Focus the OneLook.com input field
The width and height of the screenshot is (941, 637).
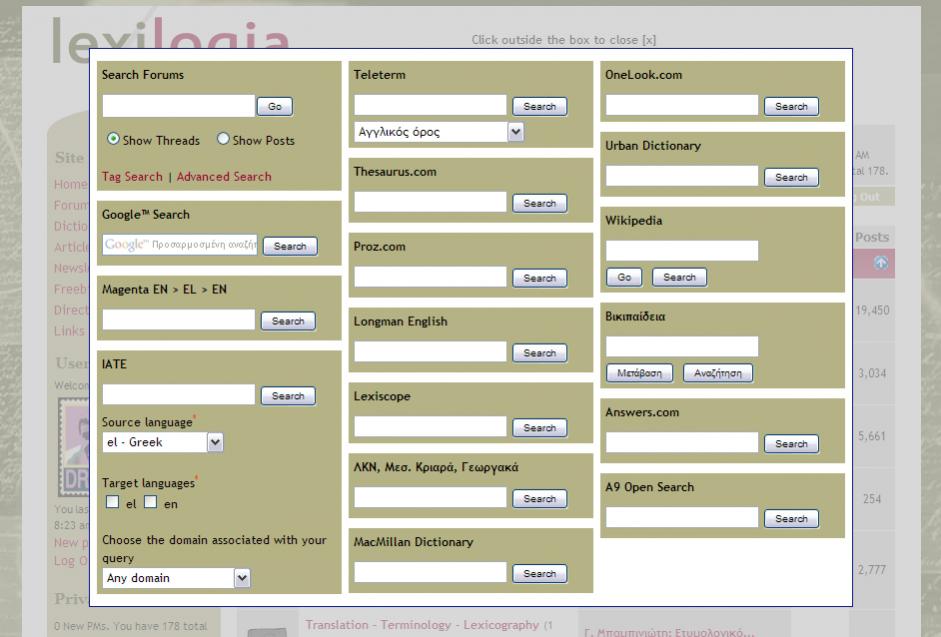(x=682, y=105)
